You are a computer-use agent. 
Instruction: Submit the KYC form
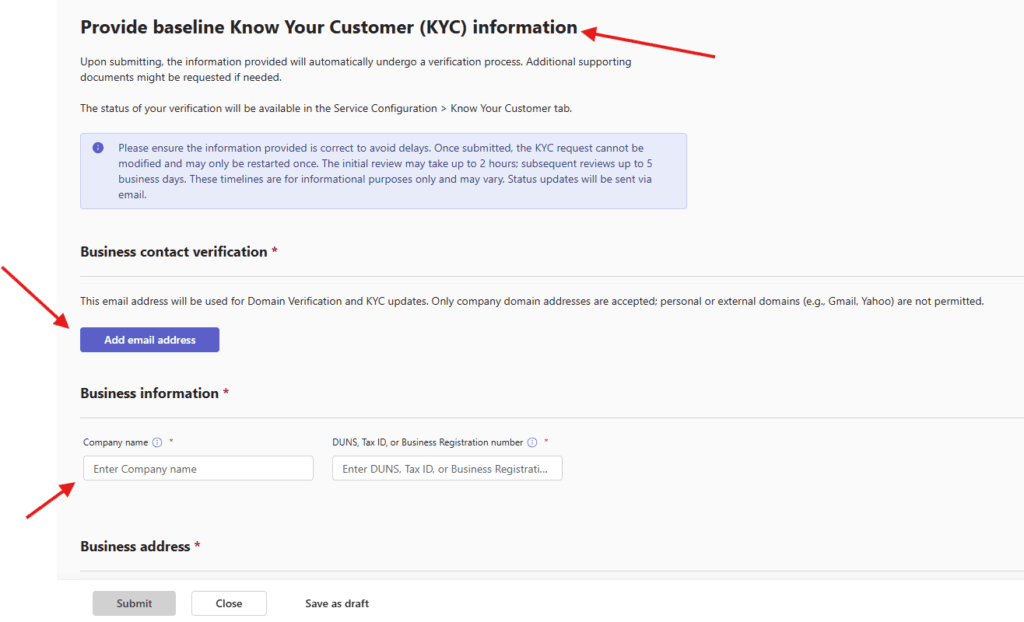click(134, 603)
